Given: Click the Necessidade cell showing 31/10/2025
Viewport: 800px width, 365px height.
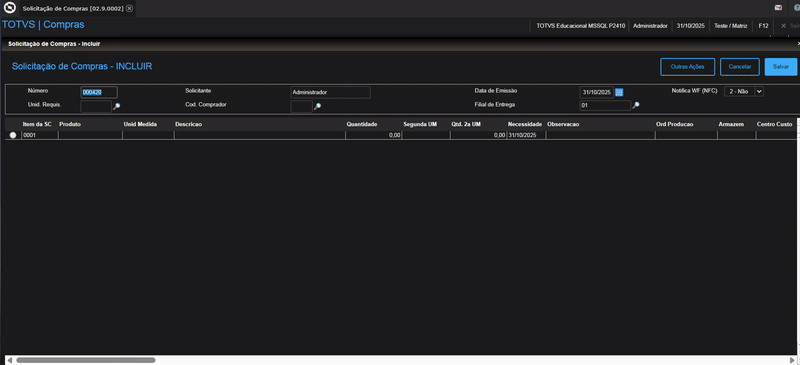Looking at the screenshot, I should point(526,135).
